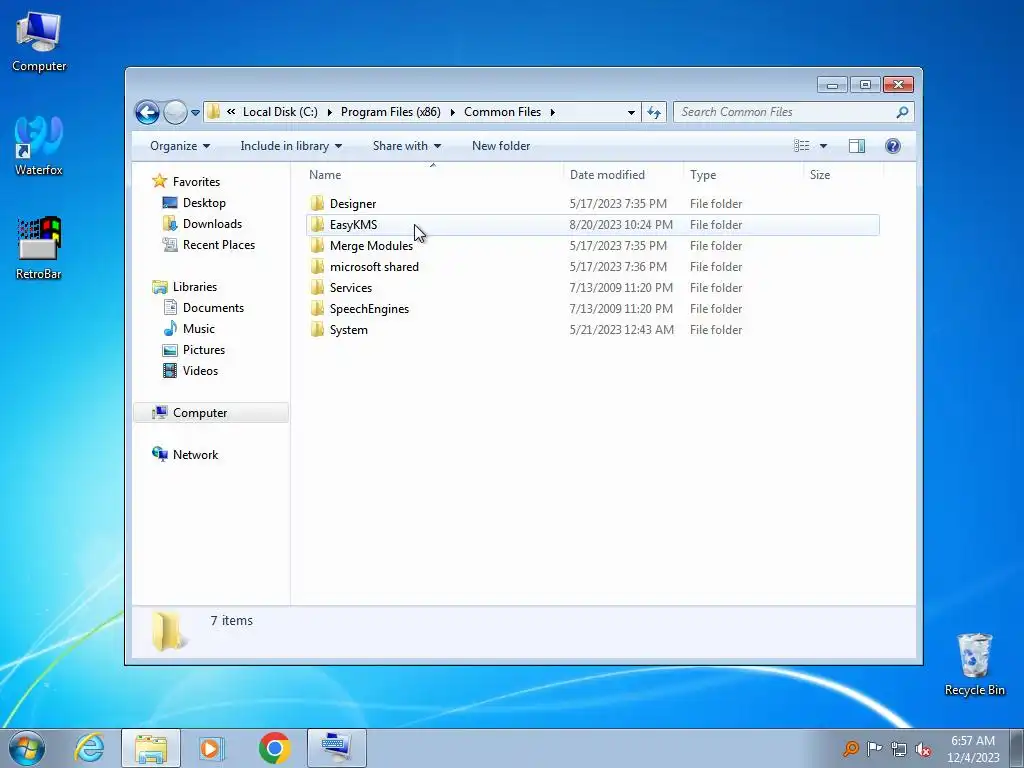Sort by Size column header

[x=820, y=175]
